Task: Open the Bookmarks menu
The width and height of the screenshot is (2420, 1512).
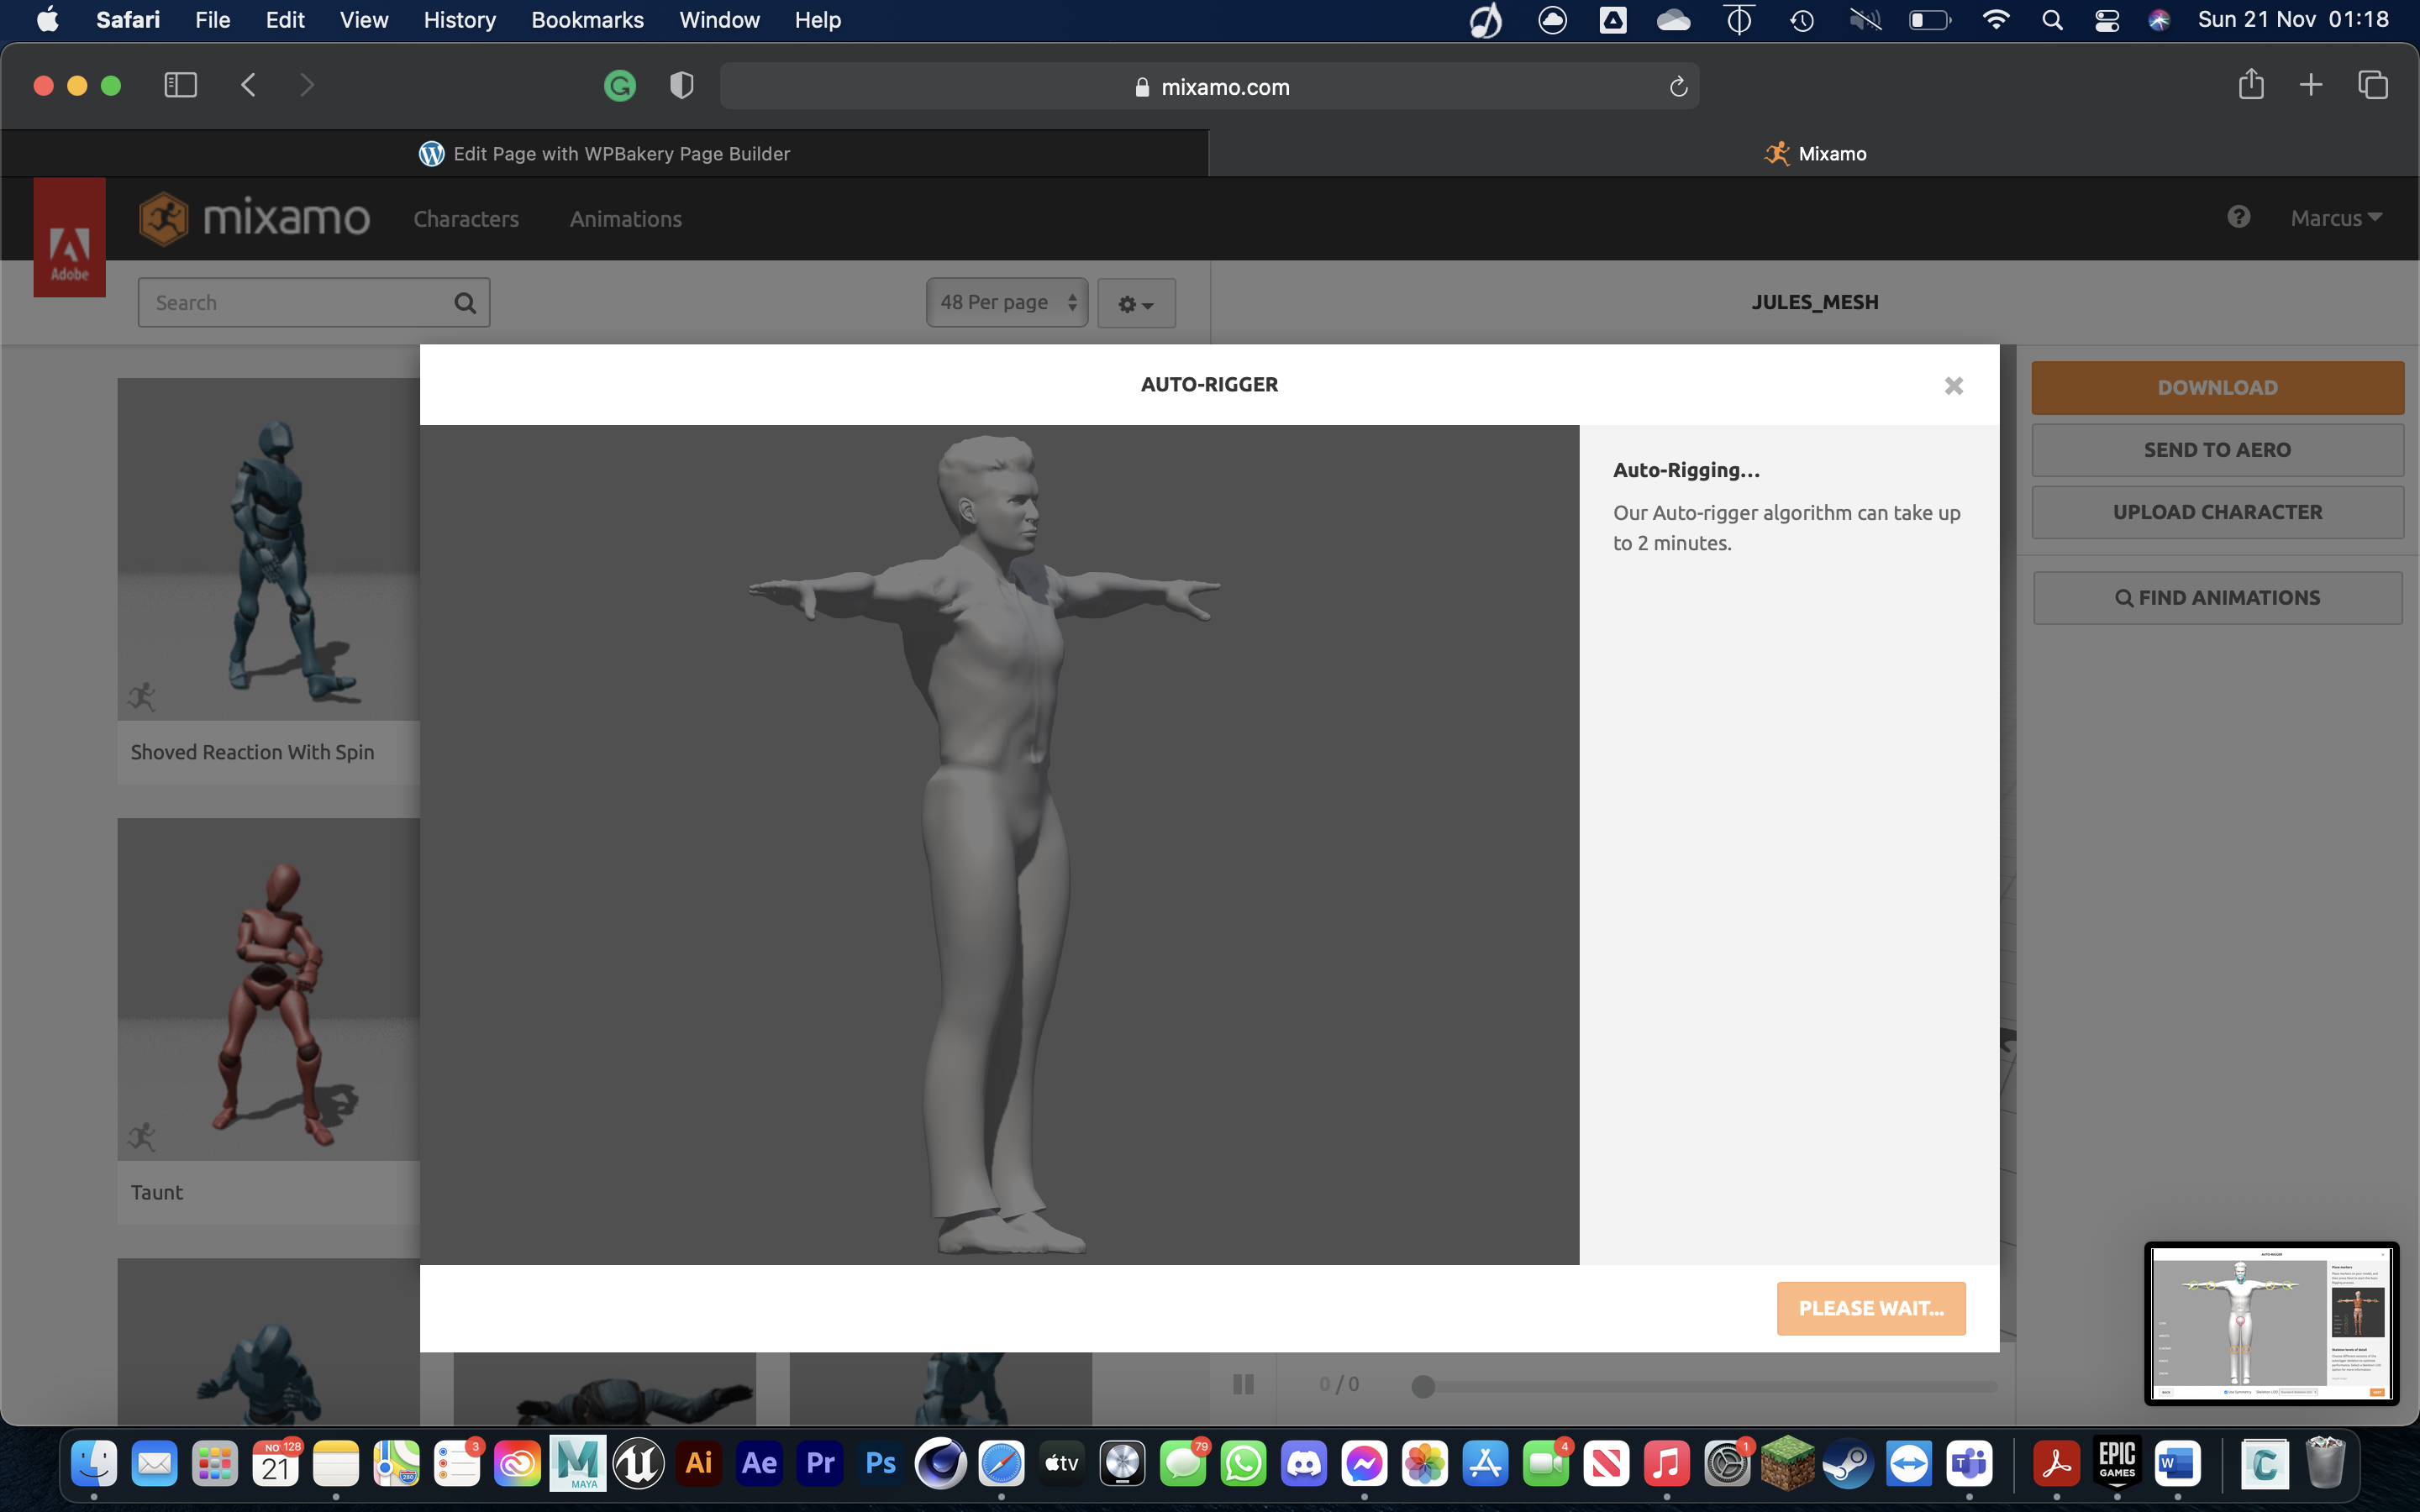Action: [x=587, y=20]
